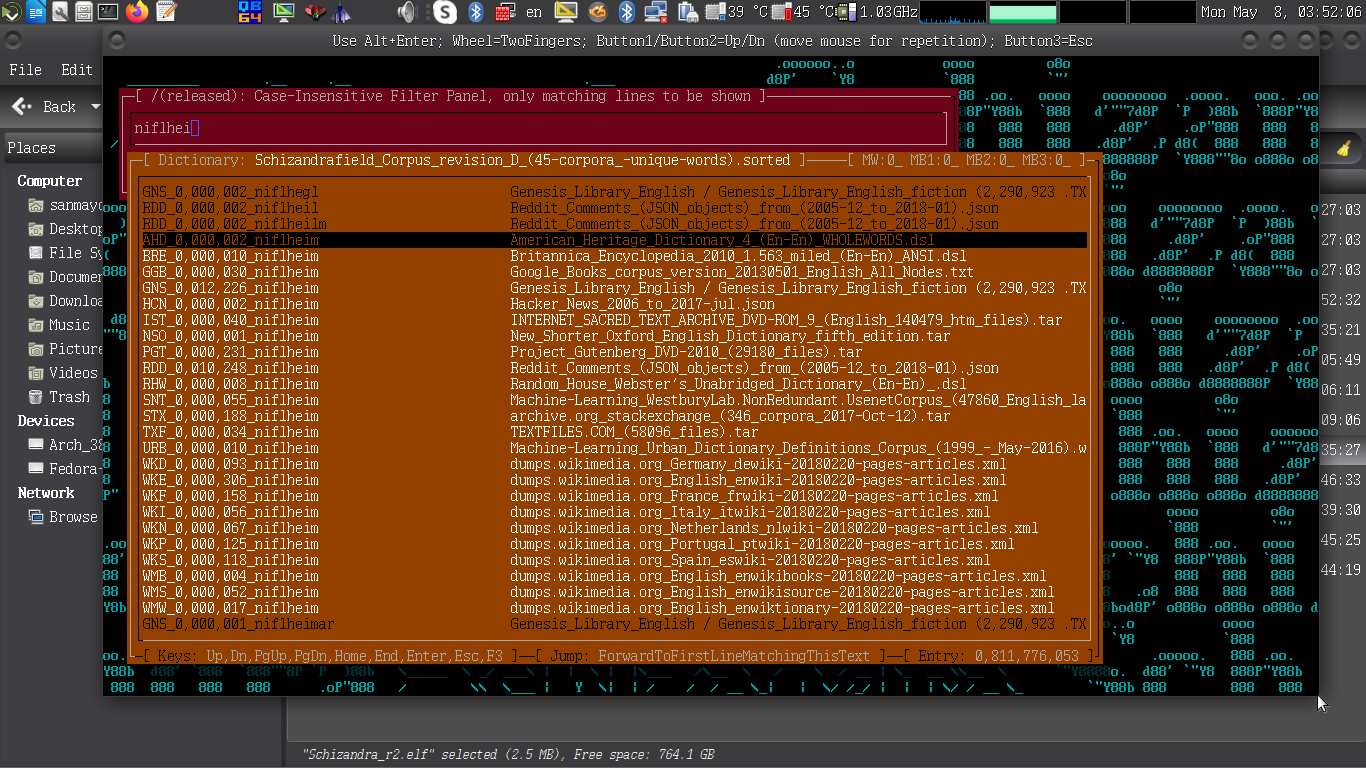Click the 'en' keyboard layout indicator
The height and width of the screenshot is (768, 1366).
click(534, 12)
